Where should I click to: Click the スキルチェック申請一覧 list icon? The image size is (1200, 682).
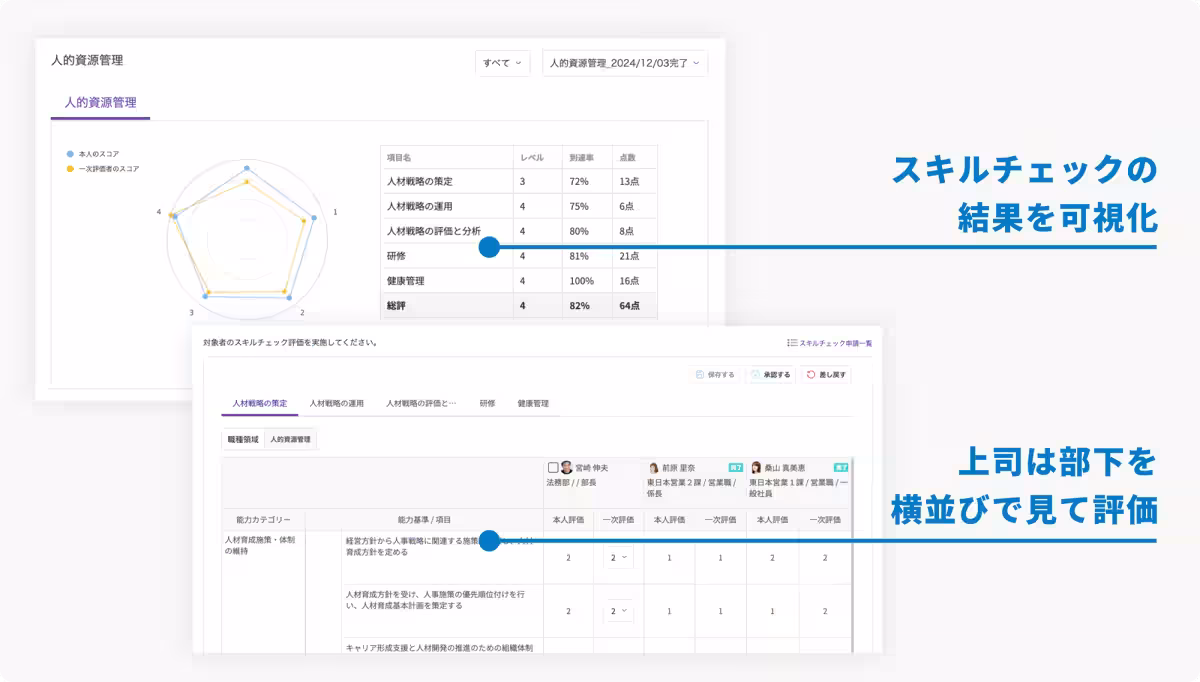[x=792, y=343]
